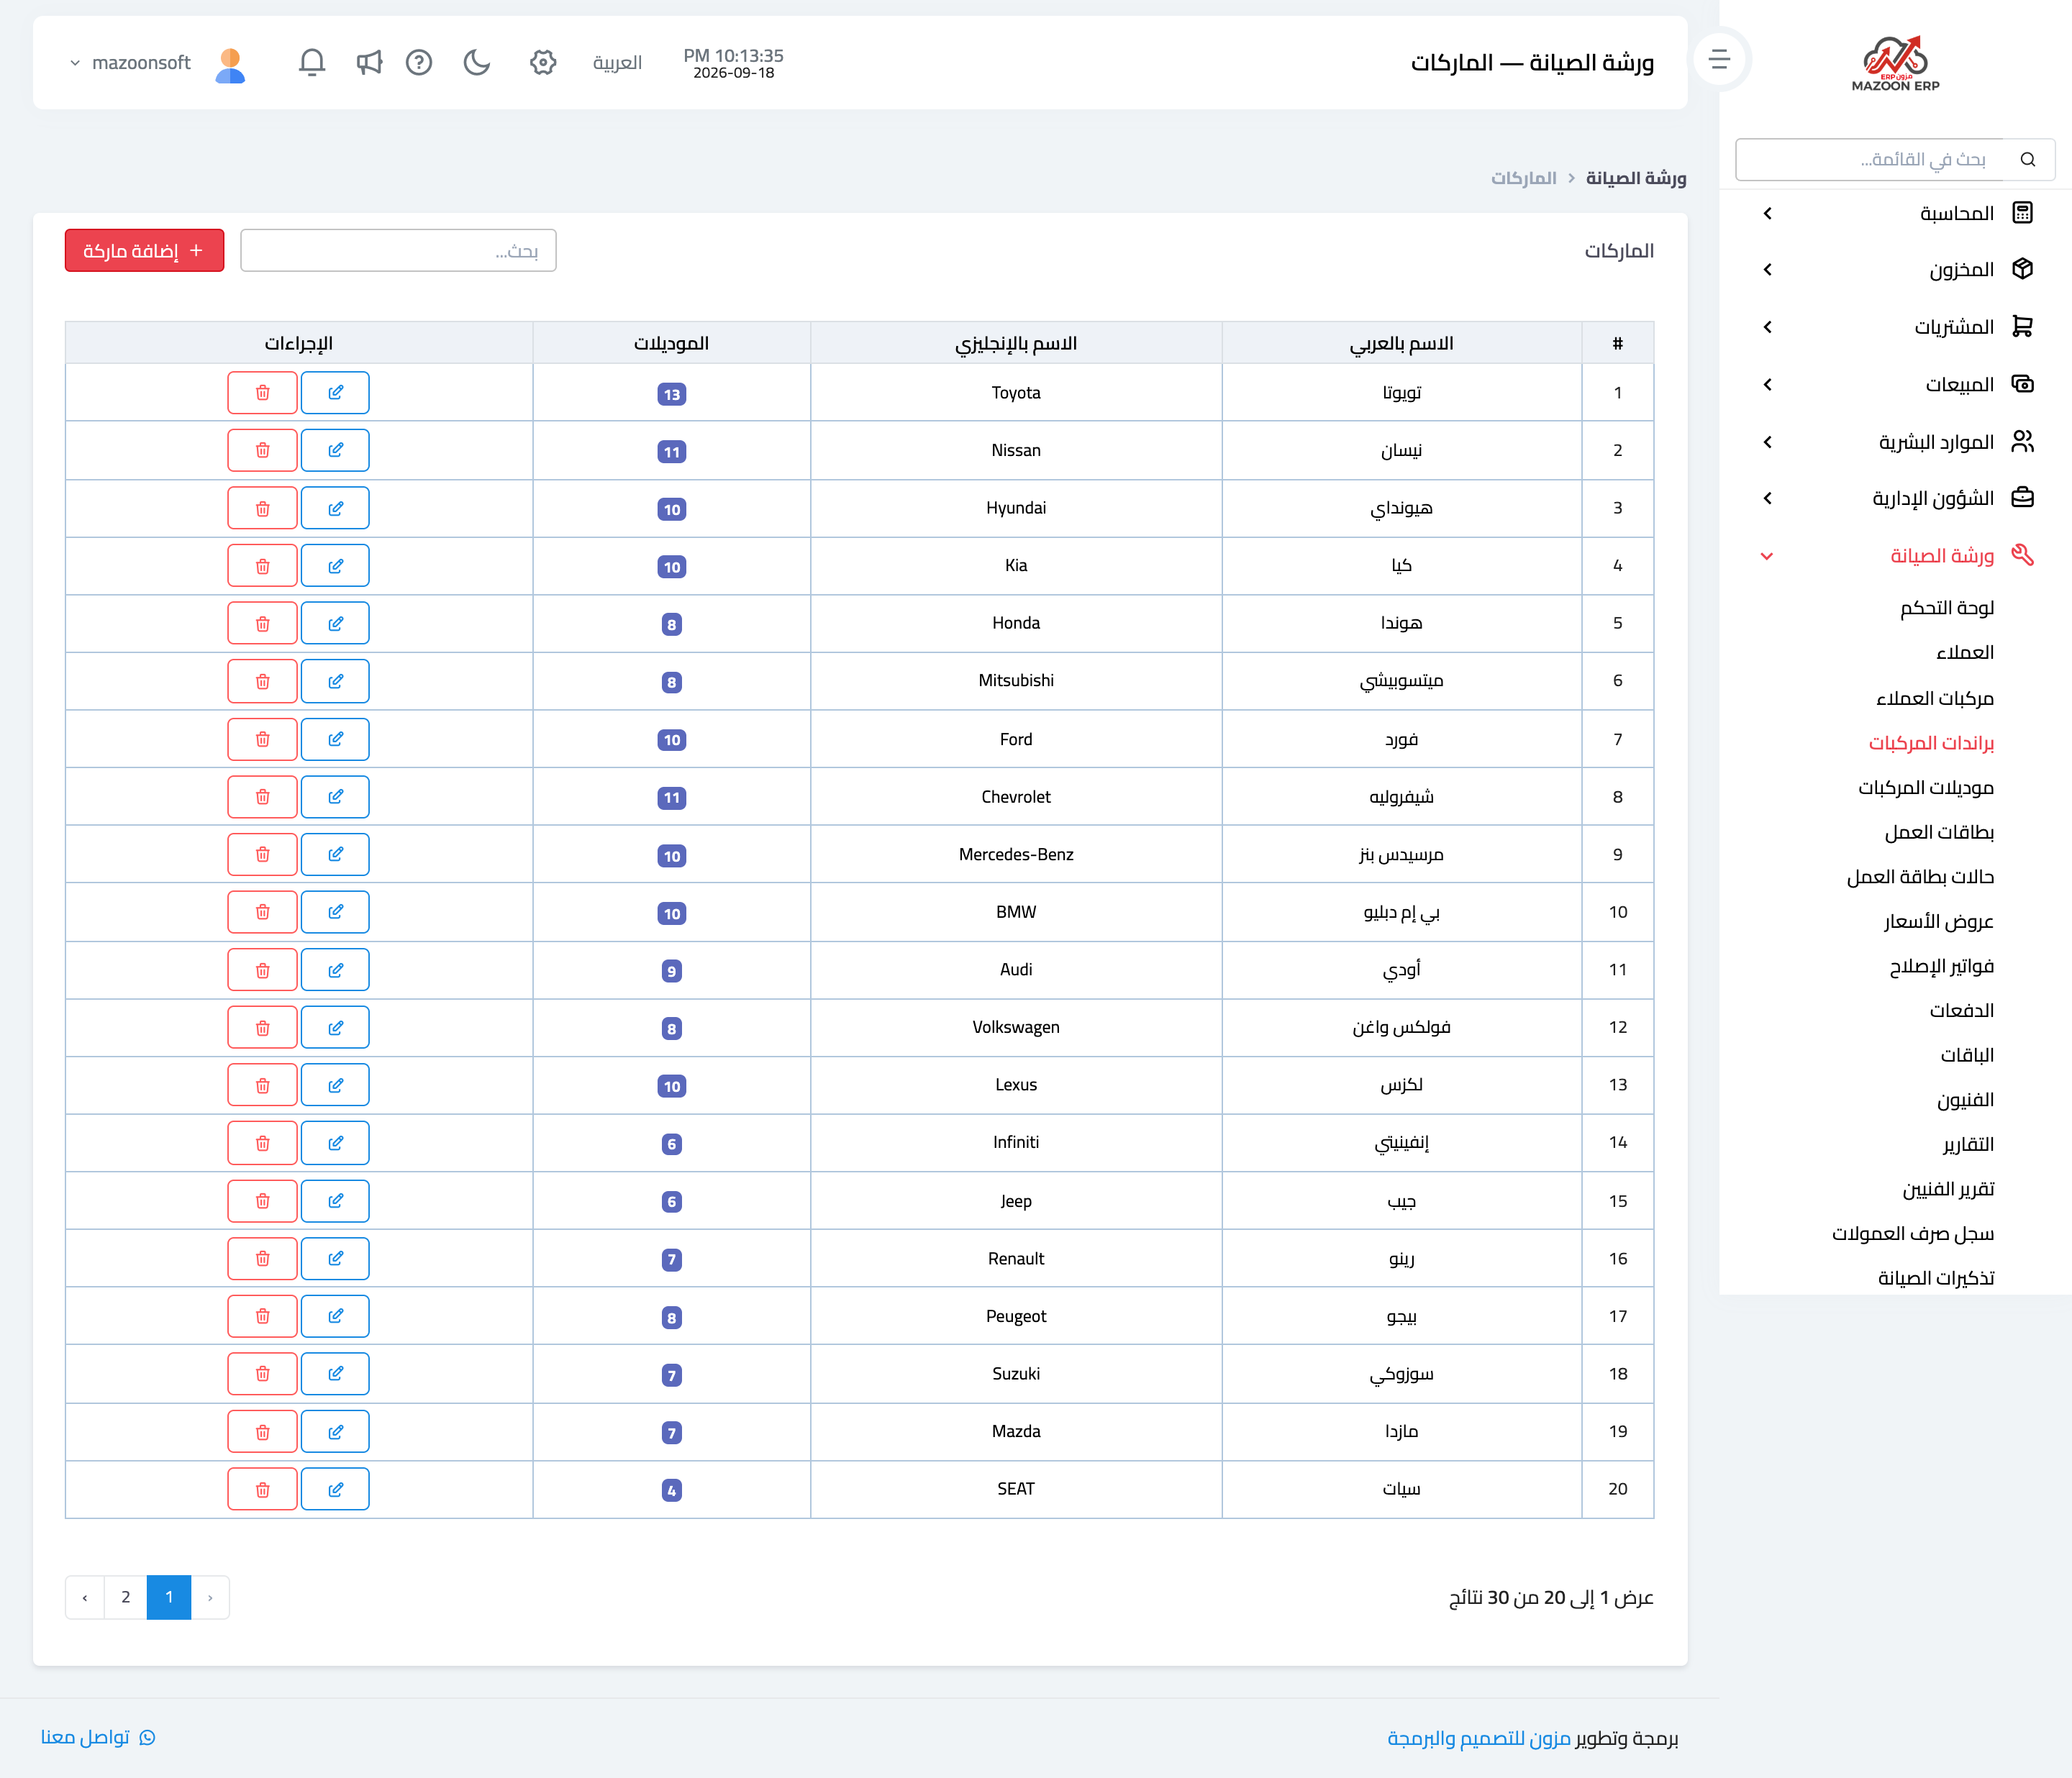Edit the Mitsubishi brand
The width and height of the screenshot is (2072, 1778).
tap(335, 682)
